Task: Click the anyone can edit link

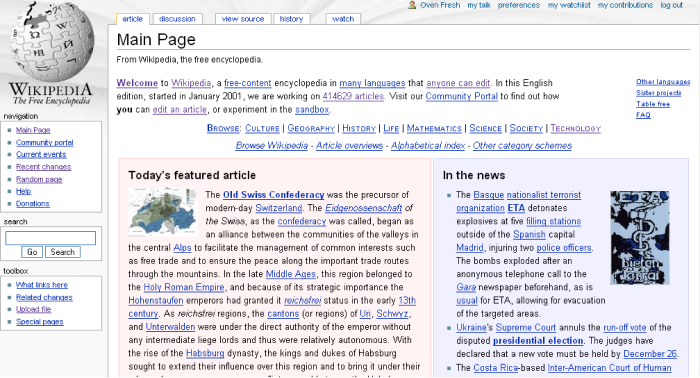Action: coord(458,83)
